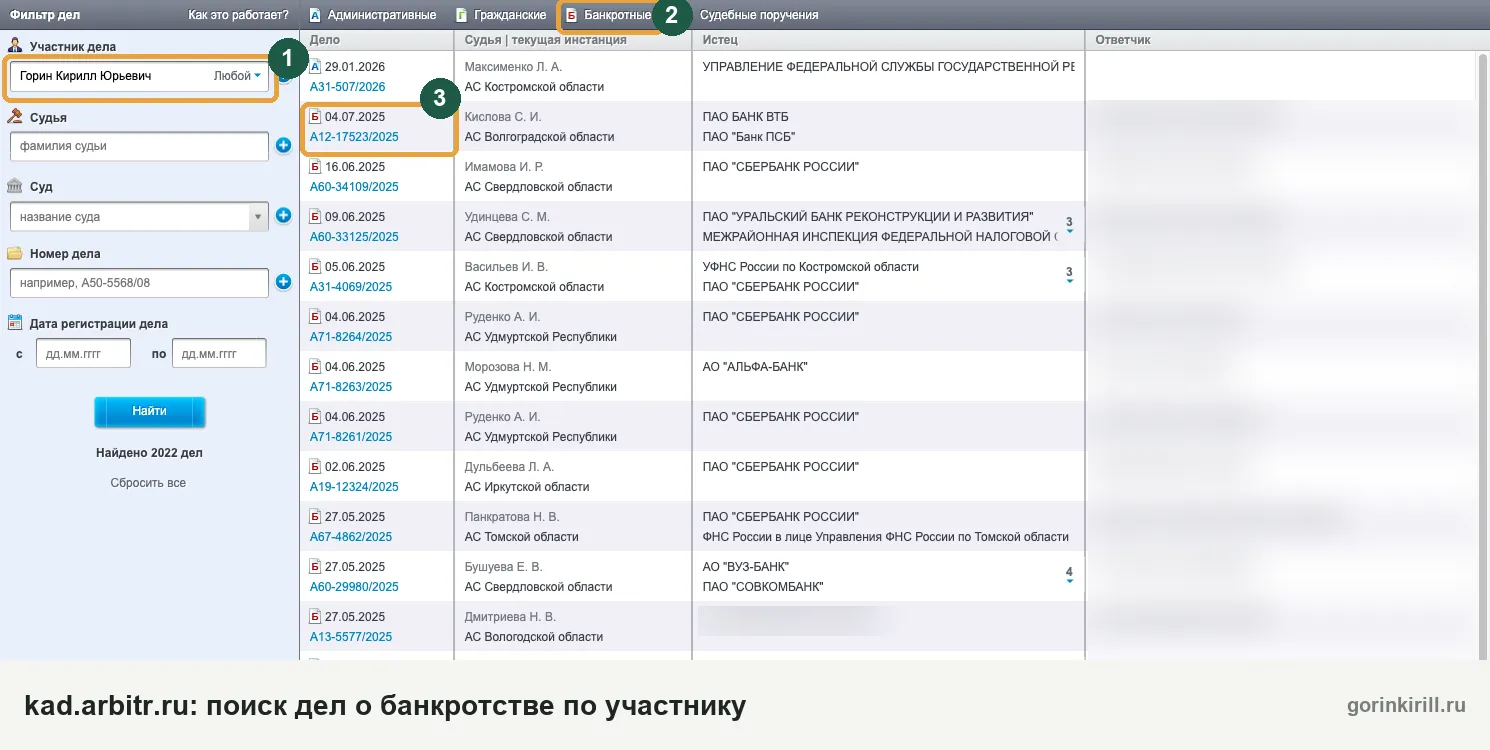The width and height of the screenshot is (1490, 750).
Task: Add another judge filter with plus icon
Action: click(283, 146)
